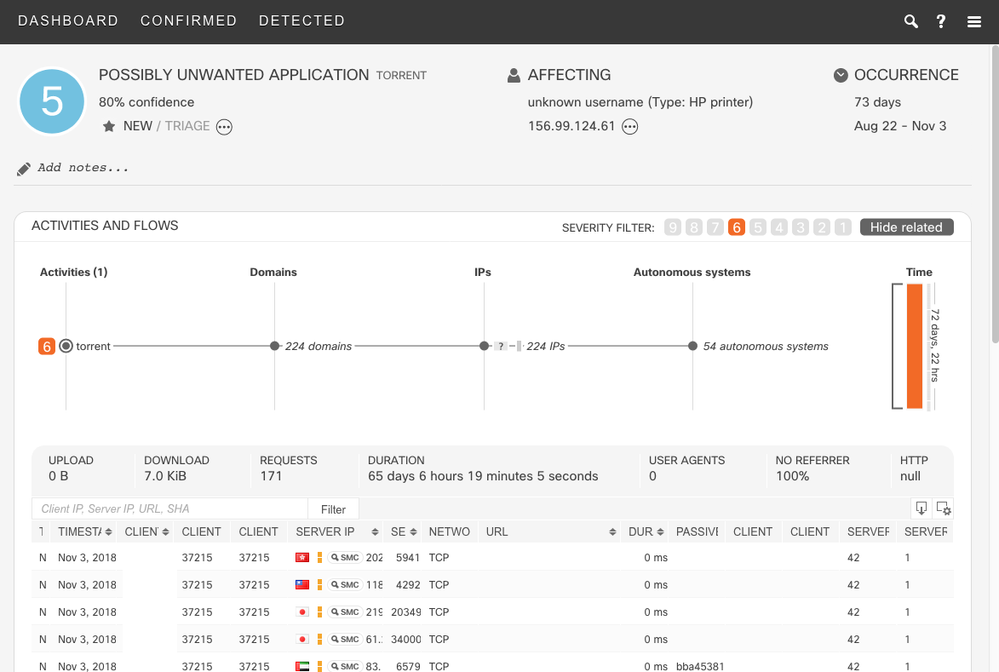Screen dimensions: 999x672
Task: Open the help question mark icon
Action: click(941, 22)
